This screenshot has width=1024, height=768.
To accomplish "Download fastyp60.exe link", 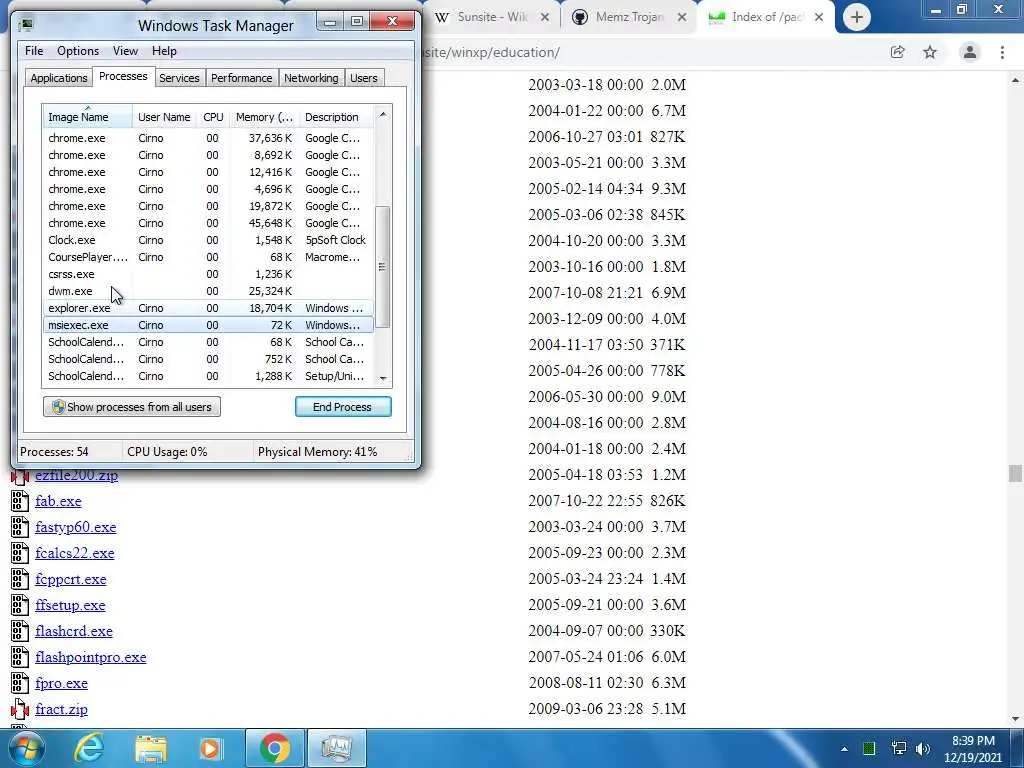I will pos(76,527).
